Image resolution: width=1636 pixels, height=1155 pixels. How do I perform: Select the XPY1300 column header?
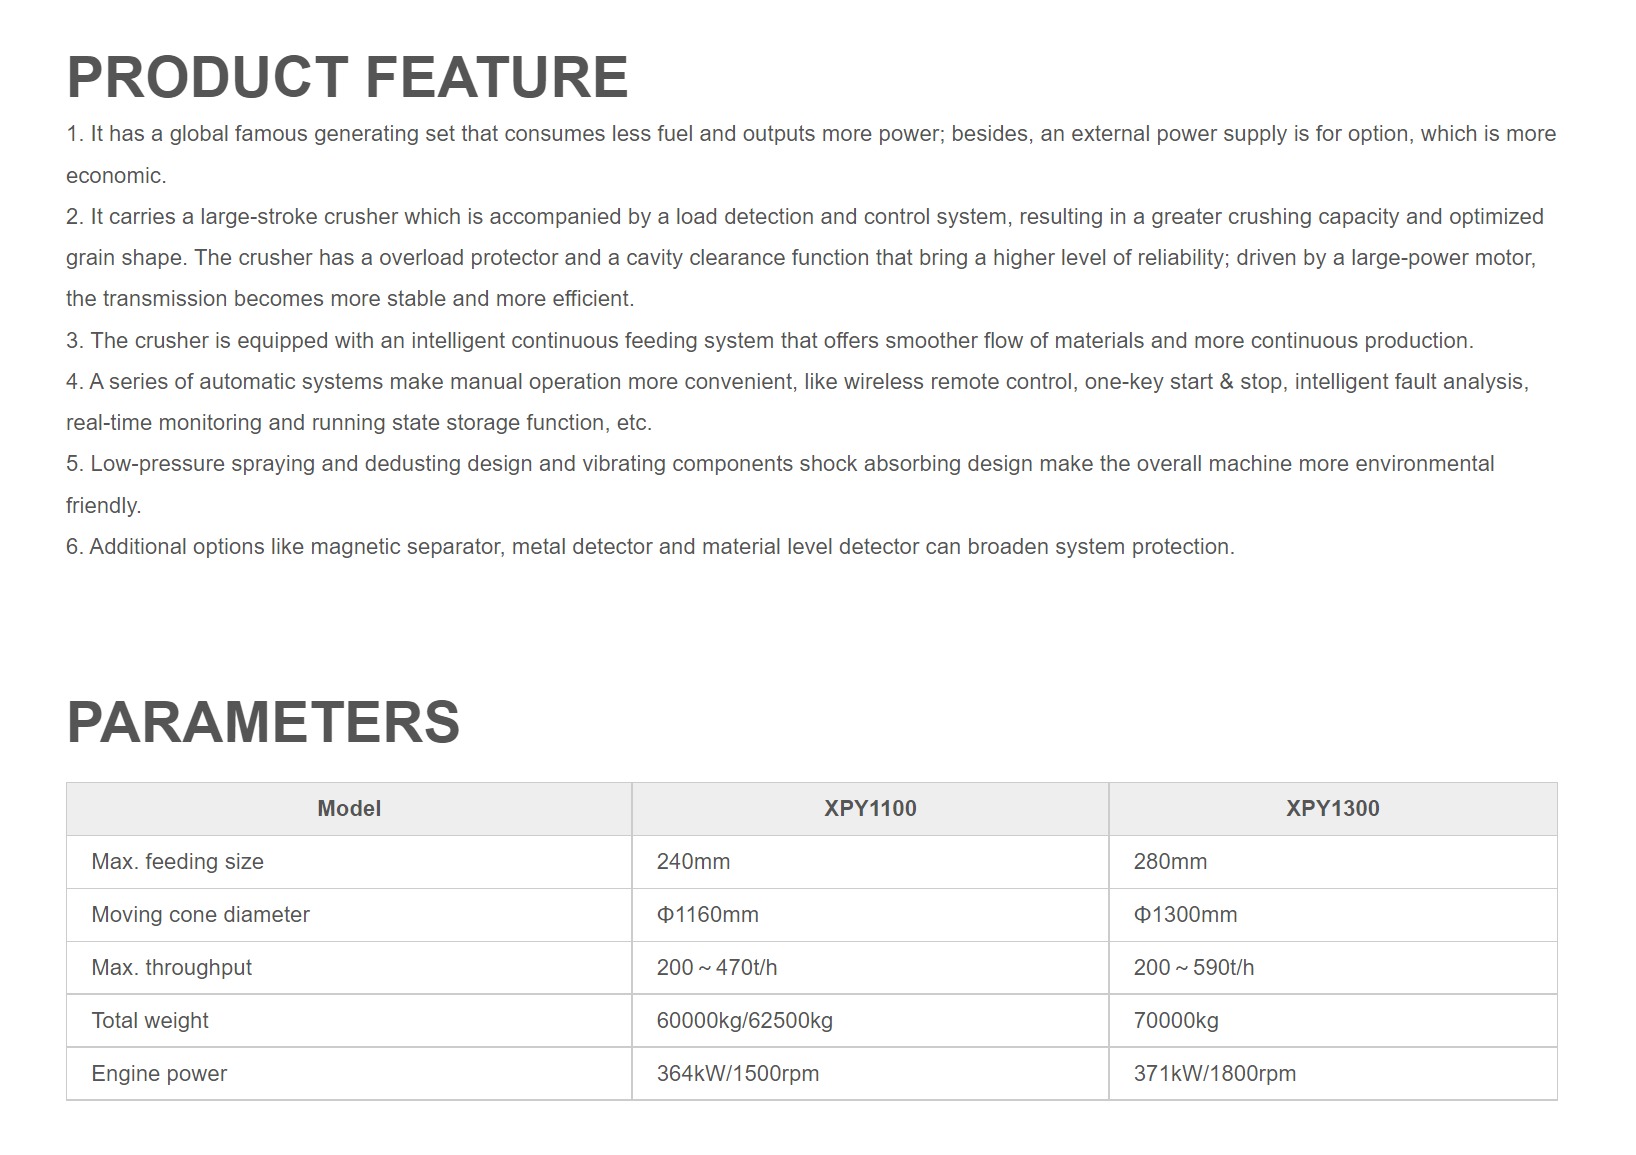(x=1332, y=809)
